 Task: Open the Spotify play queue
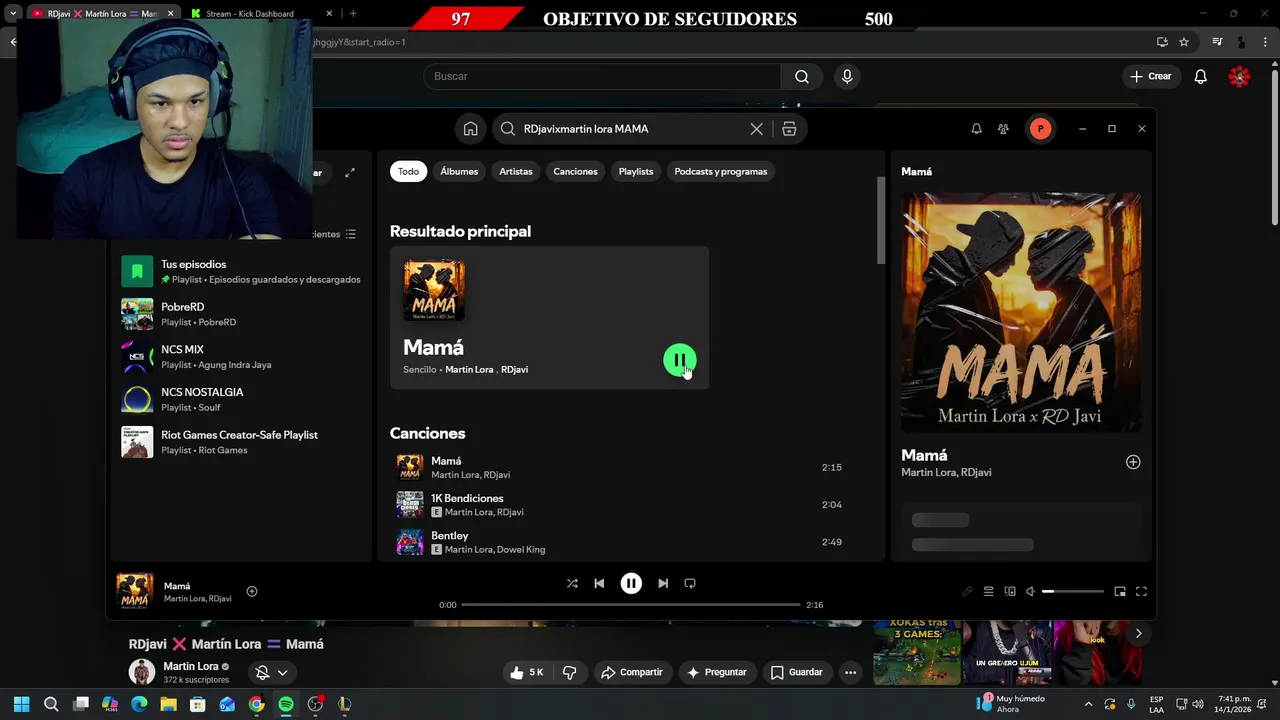(x=988, y=591)
